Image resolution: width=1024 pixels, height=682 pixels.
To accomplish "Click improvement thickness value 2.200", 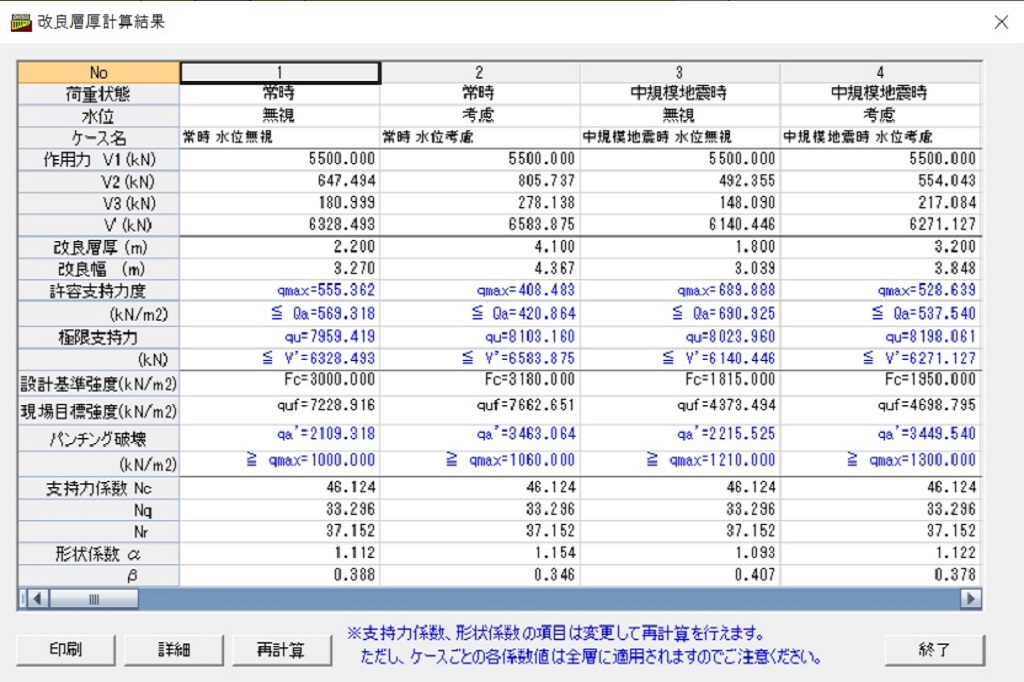I will pyautogui.click(x=280, y=247).
